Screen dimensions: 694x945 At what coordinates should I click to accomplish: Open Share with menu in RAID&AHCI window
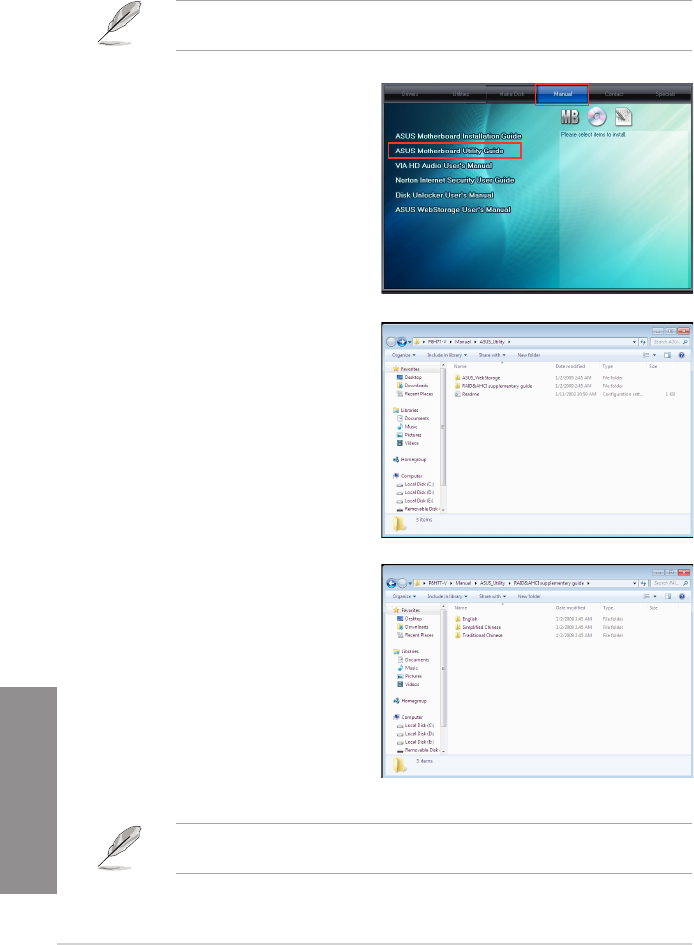[x=492, y=597]
